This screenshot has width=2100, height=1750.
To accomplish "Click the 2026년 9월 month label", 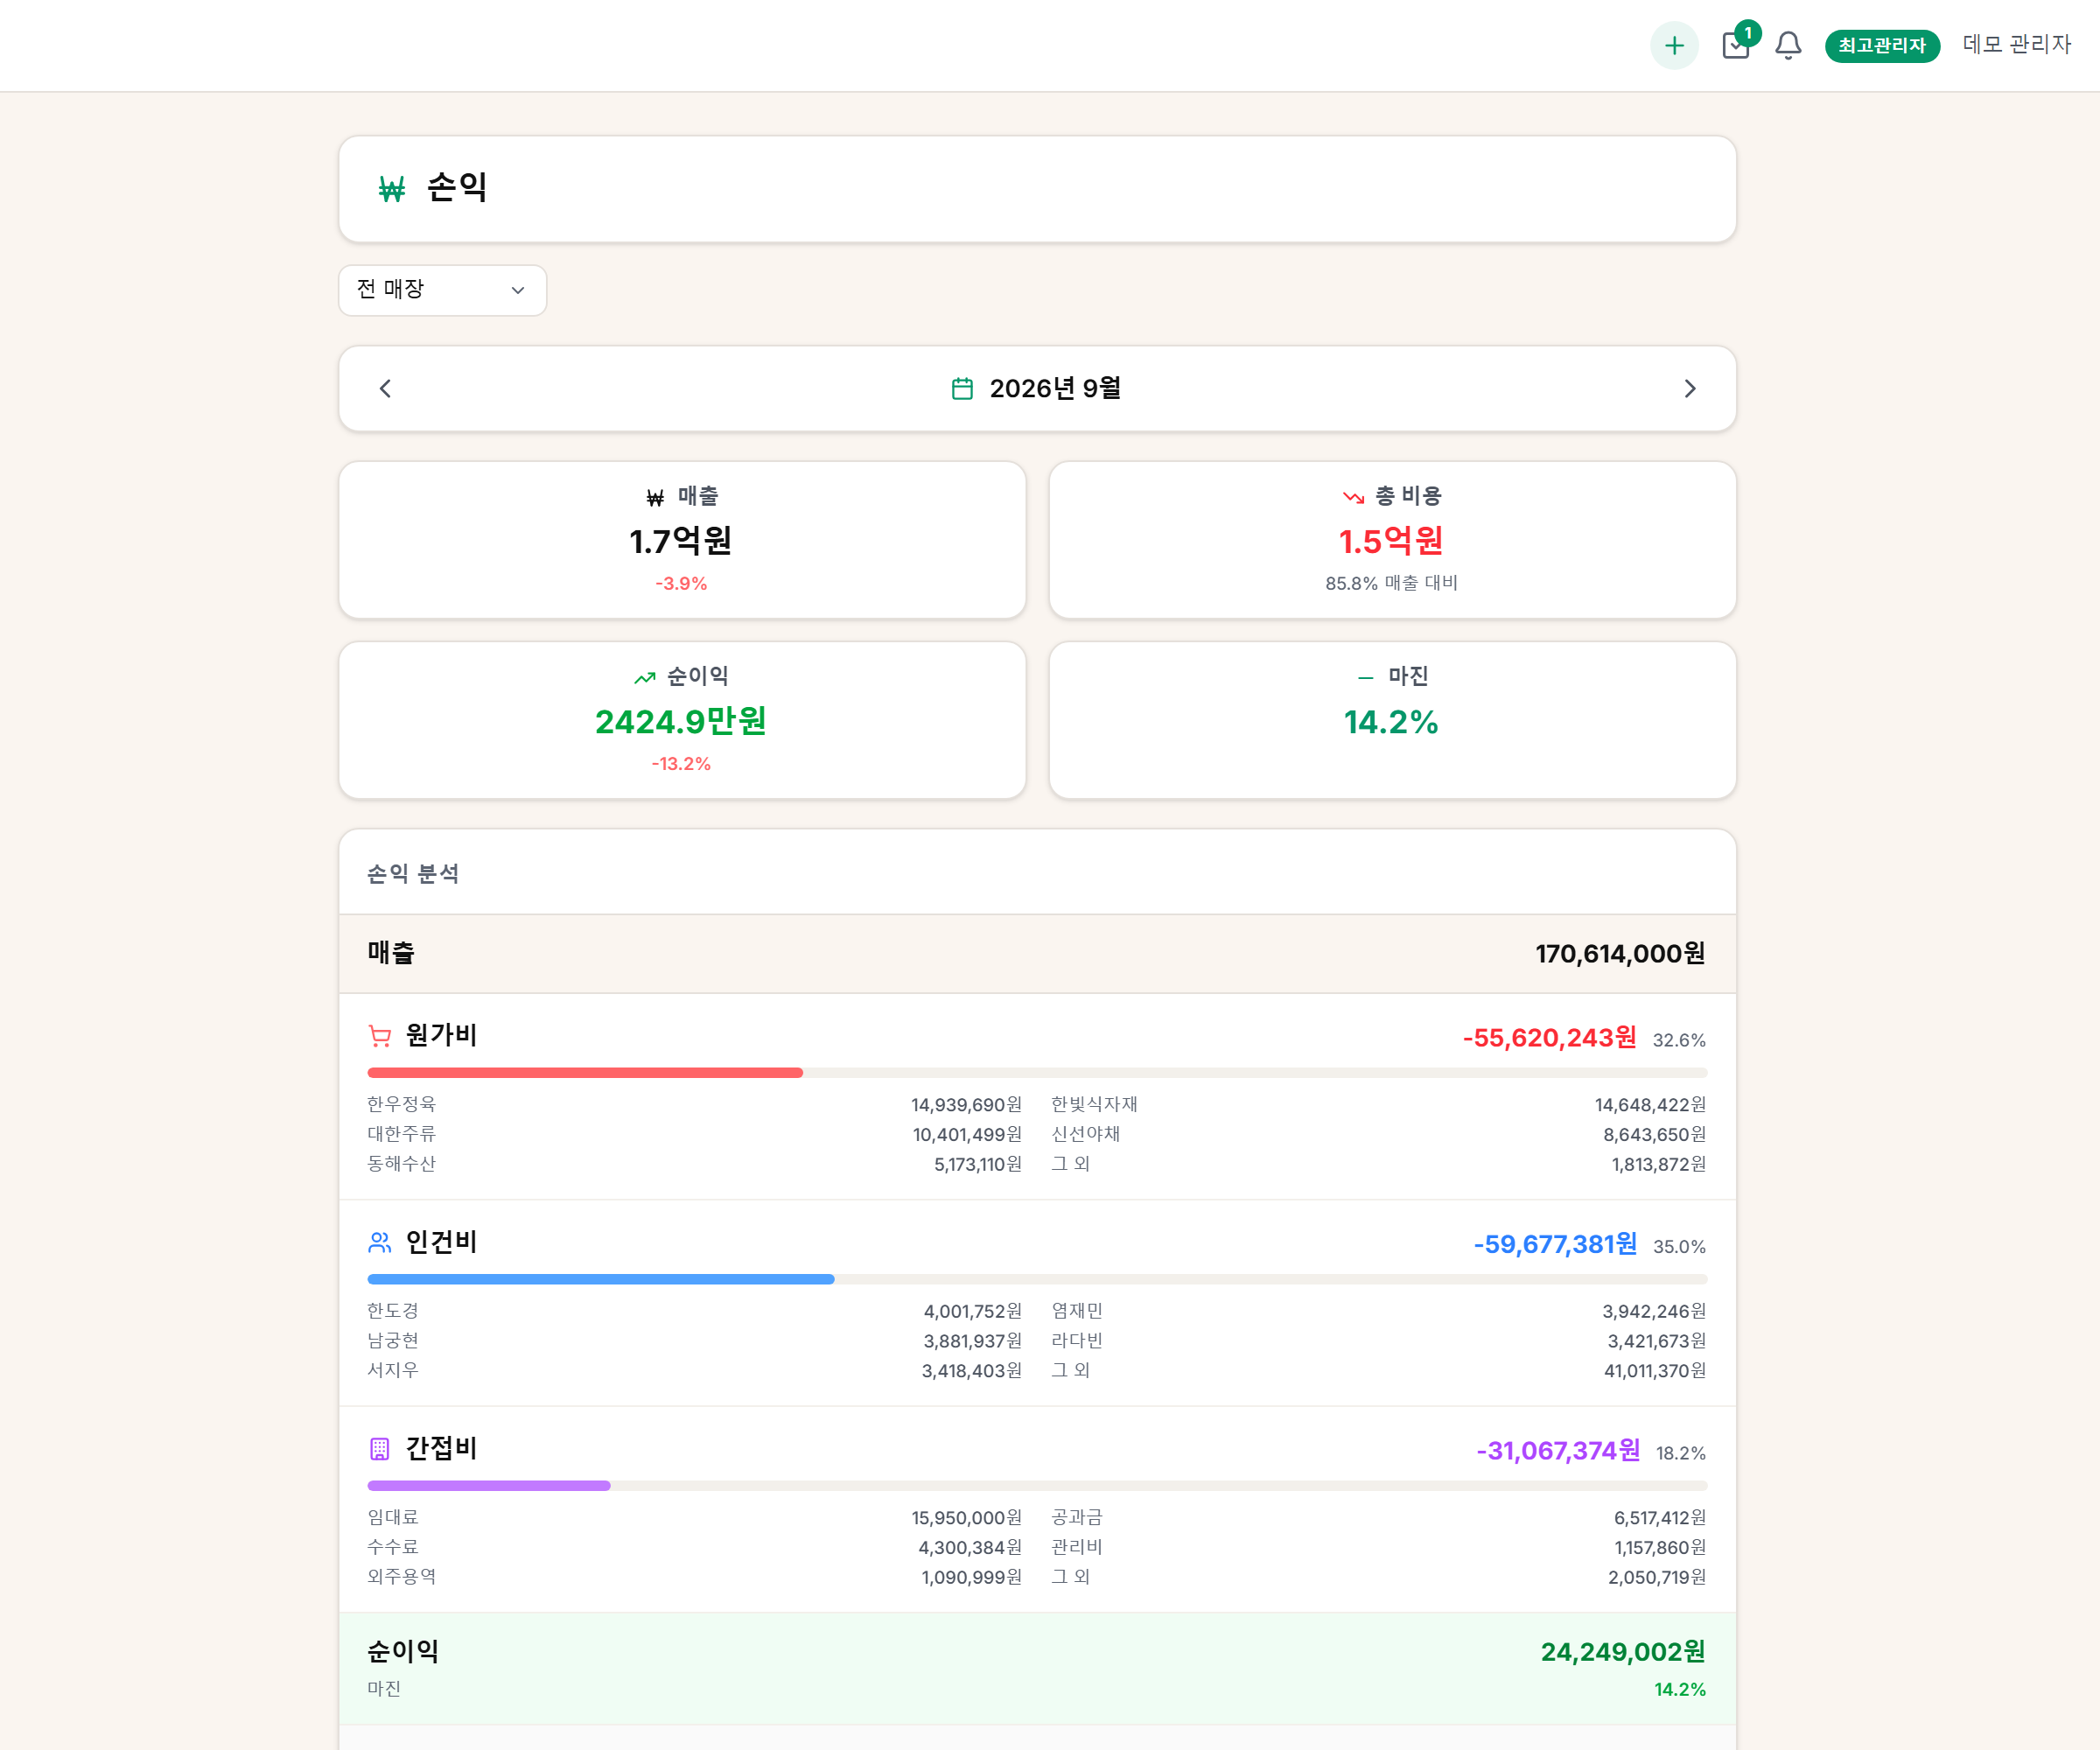I will tap(1055, 389).
